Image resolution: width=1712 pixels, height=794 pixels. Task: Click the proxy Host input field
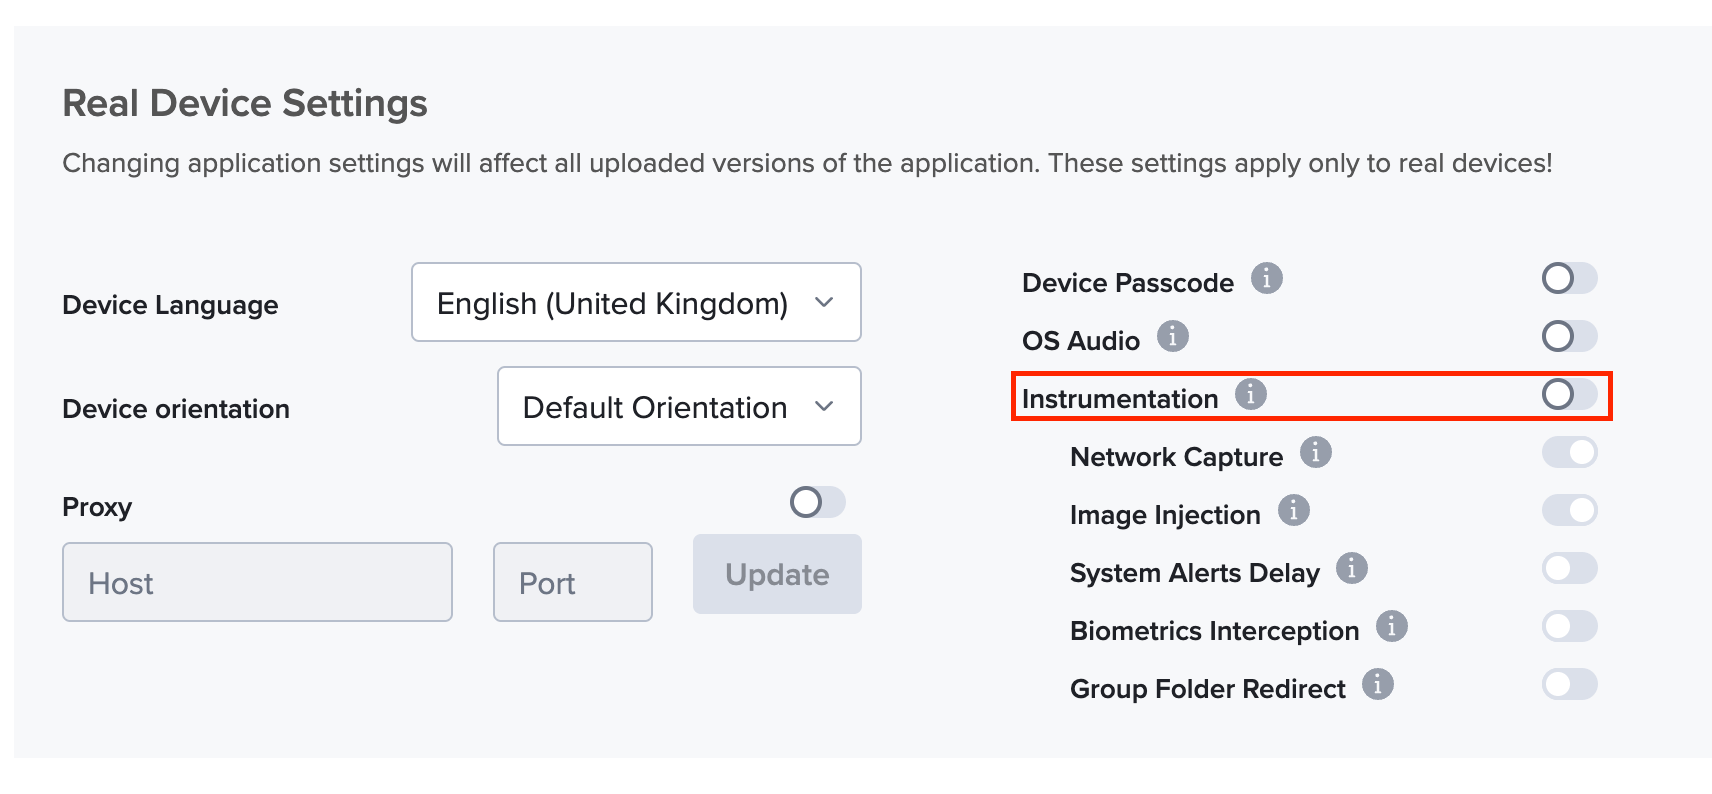pyautogui.click(x=257, y=582)
